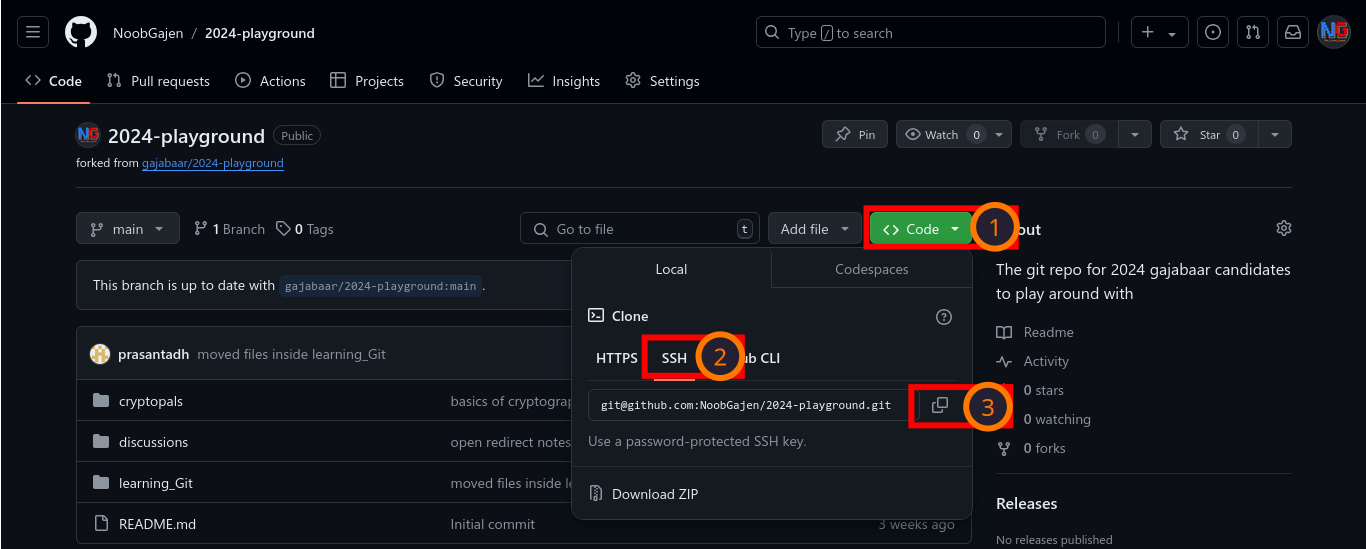Click the cryptopals folder icon
1366x549 pixels.
[x=100, y=401]
